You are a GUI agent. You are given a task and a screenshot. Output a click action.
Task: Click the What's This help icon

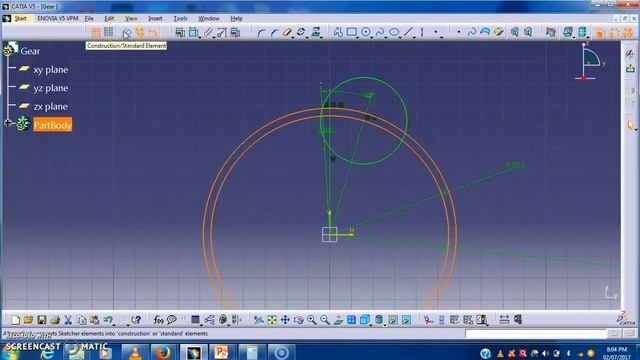click(136, 320)
